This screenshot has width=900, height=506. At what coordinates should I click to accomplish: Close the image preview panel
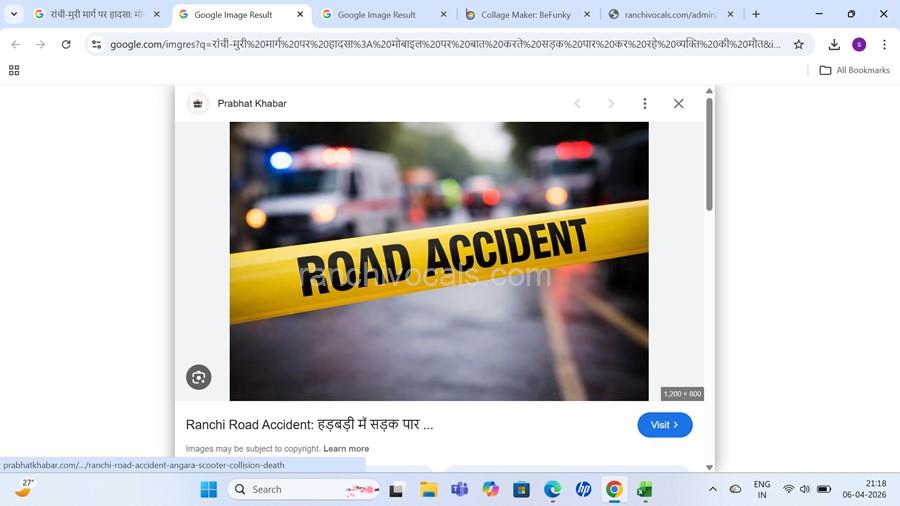[678, 104]
